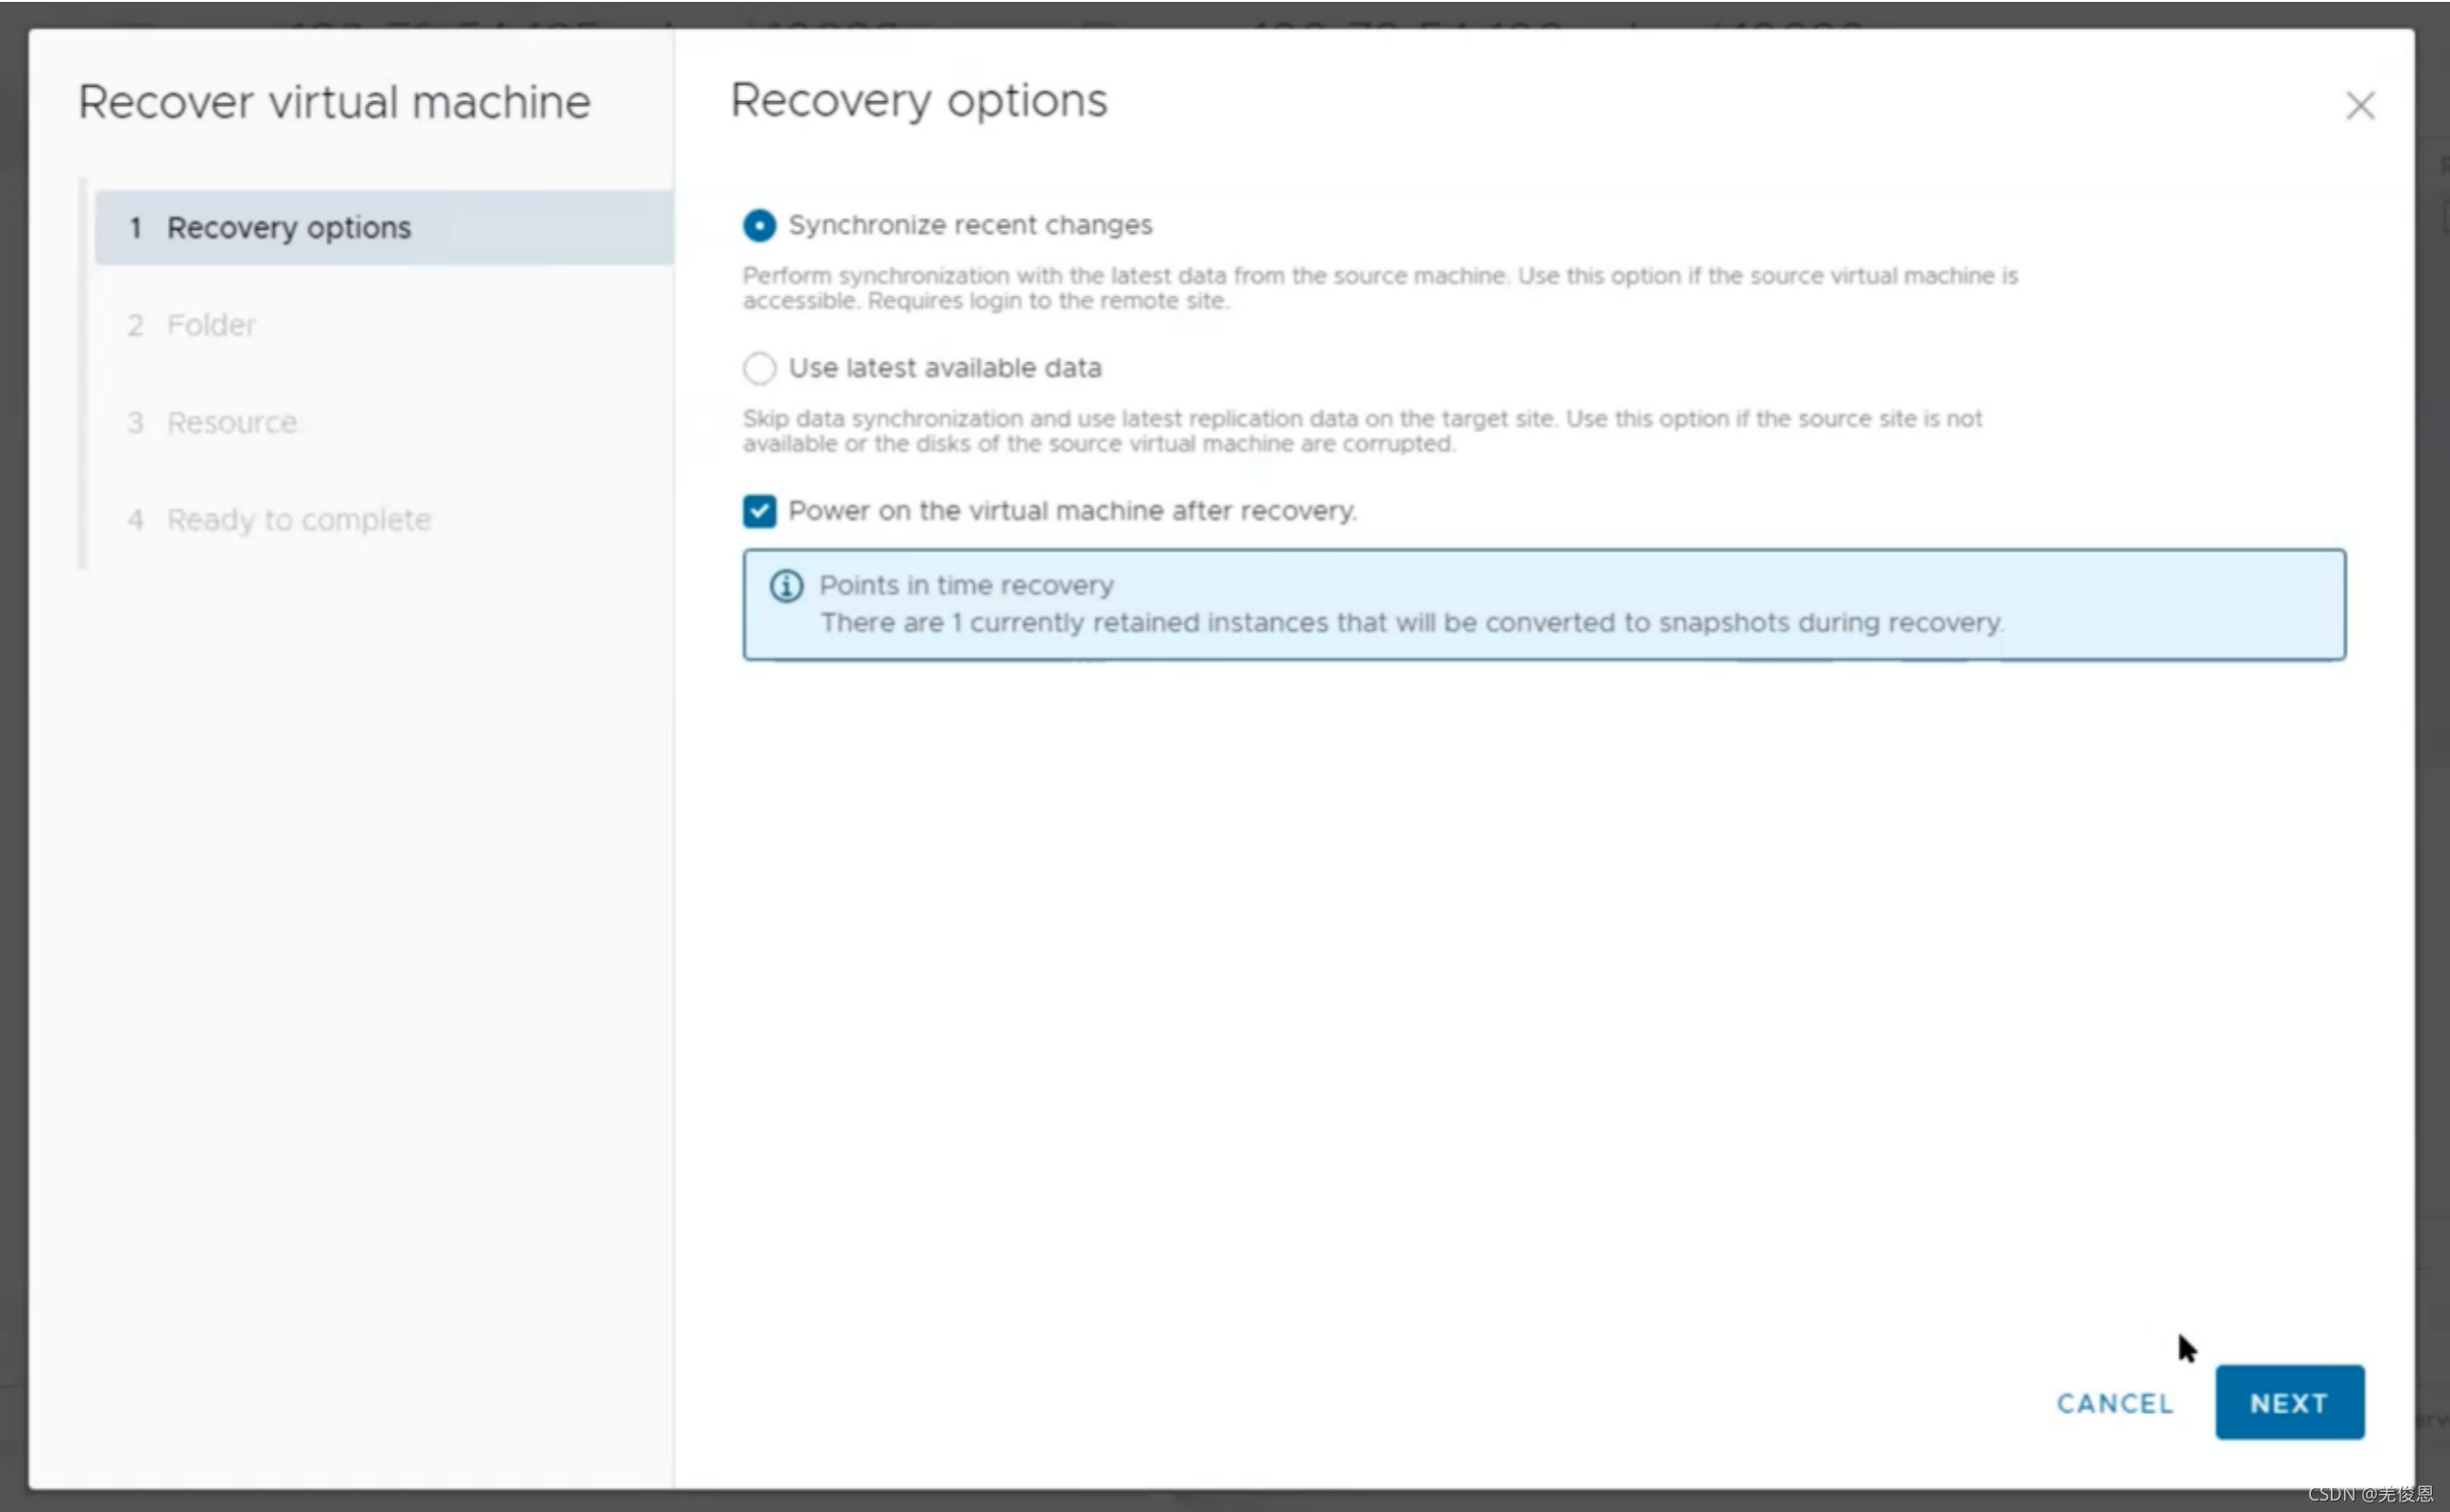Screen dimensions: 2450x1512
Task: Click the Power on after recovery label
Action: coord(1071,511)
